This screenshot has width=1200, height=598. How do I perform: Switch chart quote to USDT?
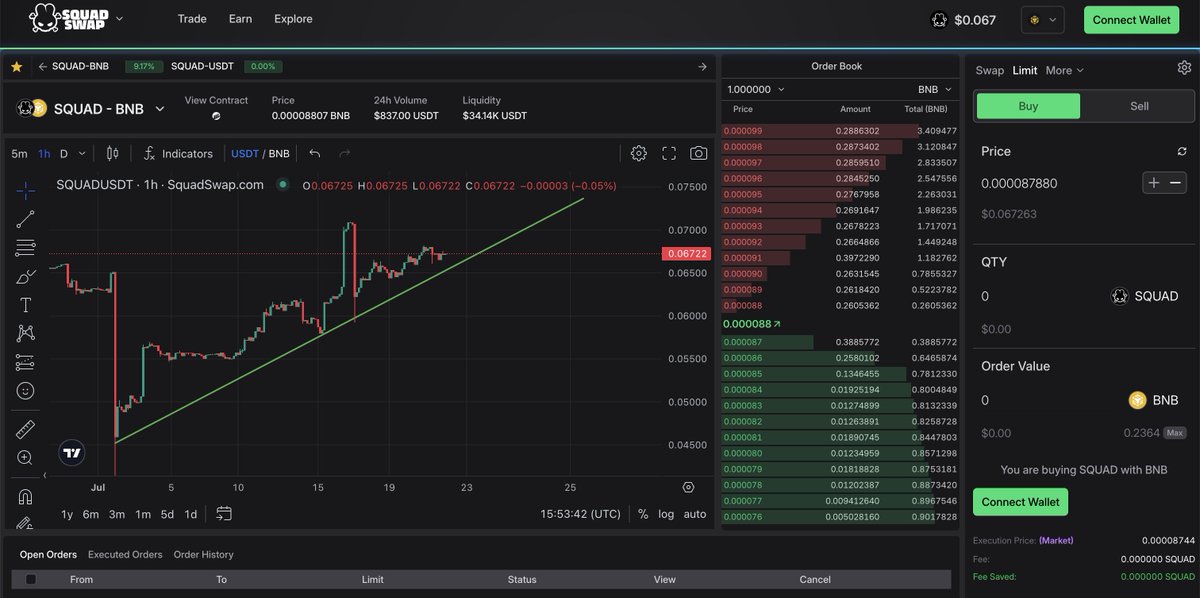click(x=244, y=153)
